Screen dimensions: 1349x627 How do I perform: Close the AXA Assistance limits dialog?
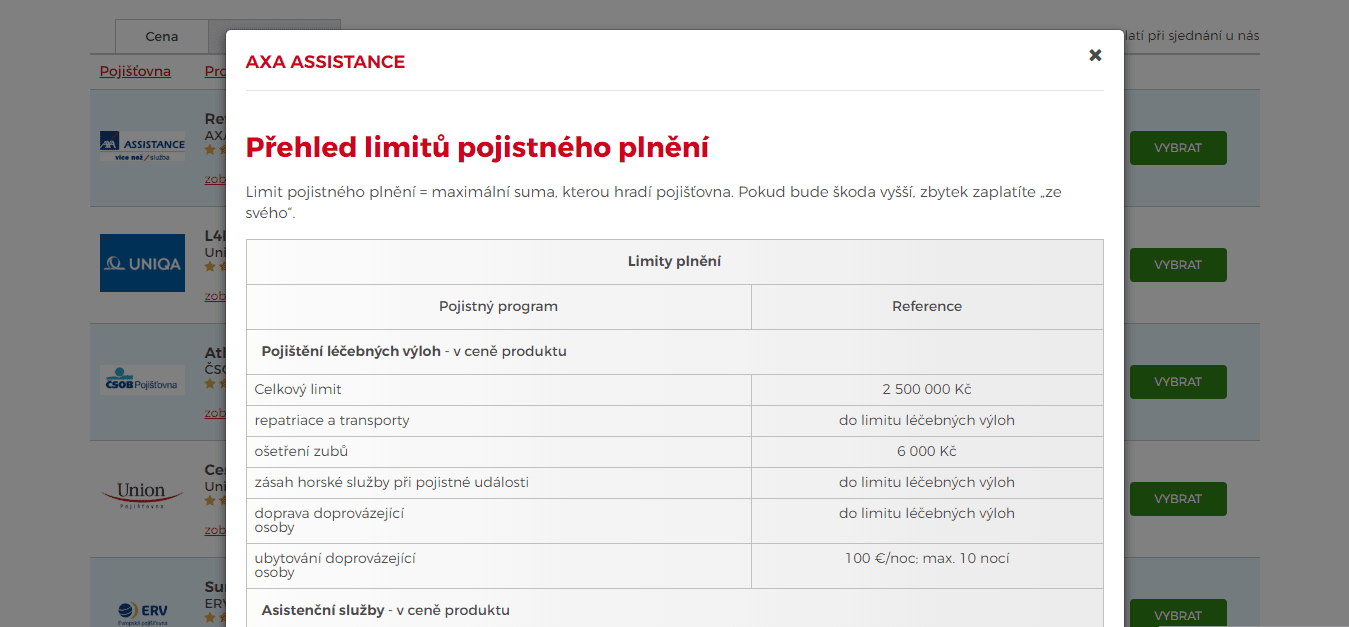coord(1095,56)
